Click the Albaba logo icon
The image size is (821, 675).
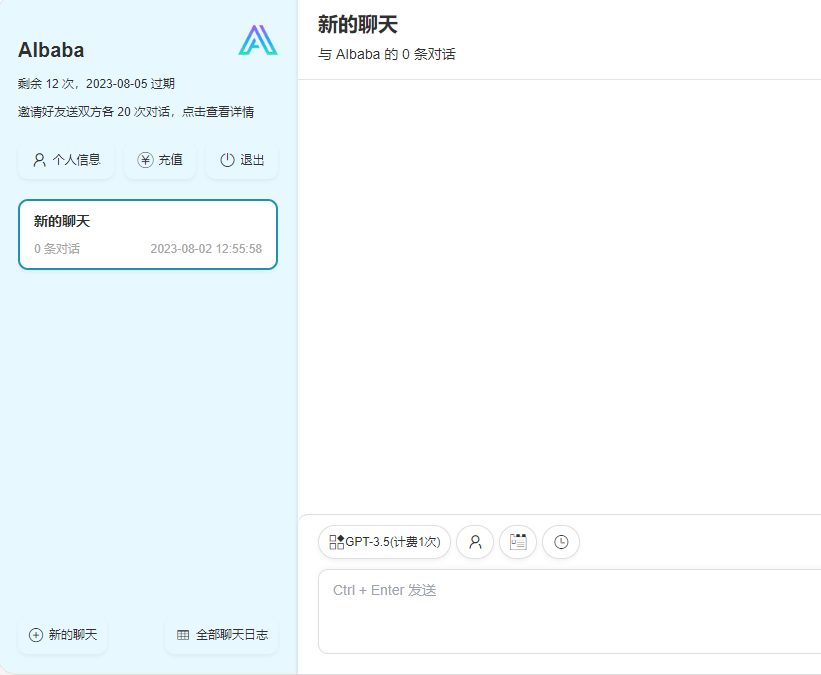pyautogui.click(x=258, y=40)
